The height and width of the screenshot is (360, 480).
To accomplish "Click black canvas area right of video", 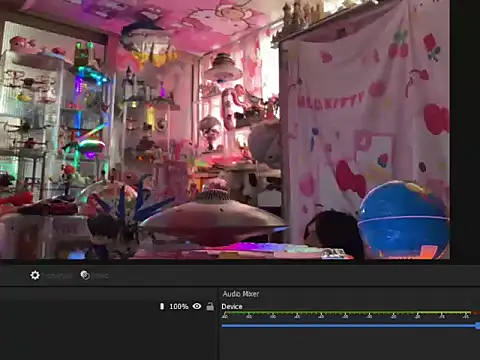I will [x=465, y=129].
